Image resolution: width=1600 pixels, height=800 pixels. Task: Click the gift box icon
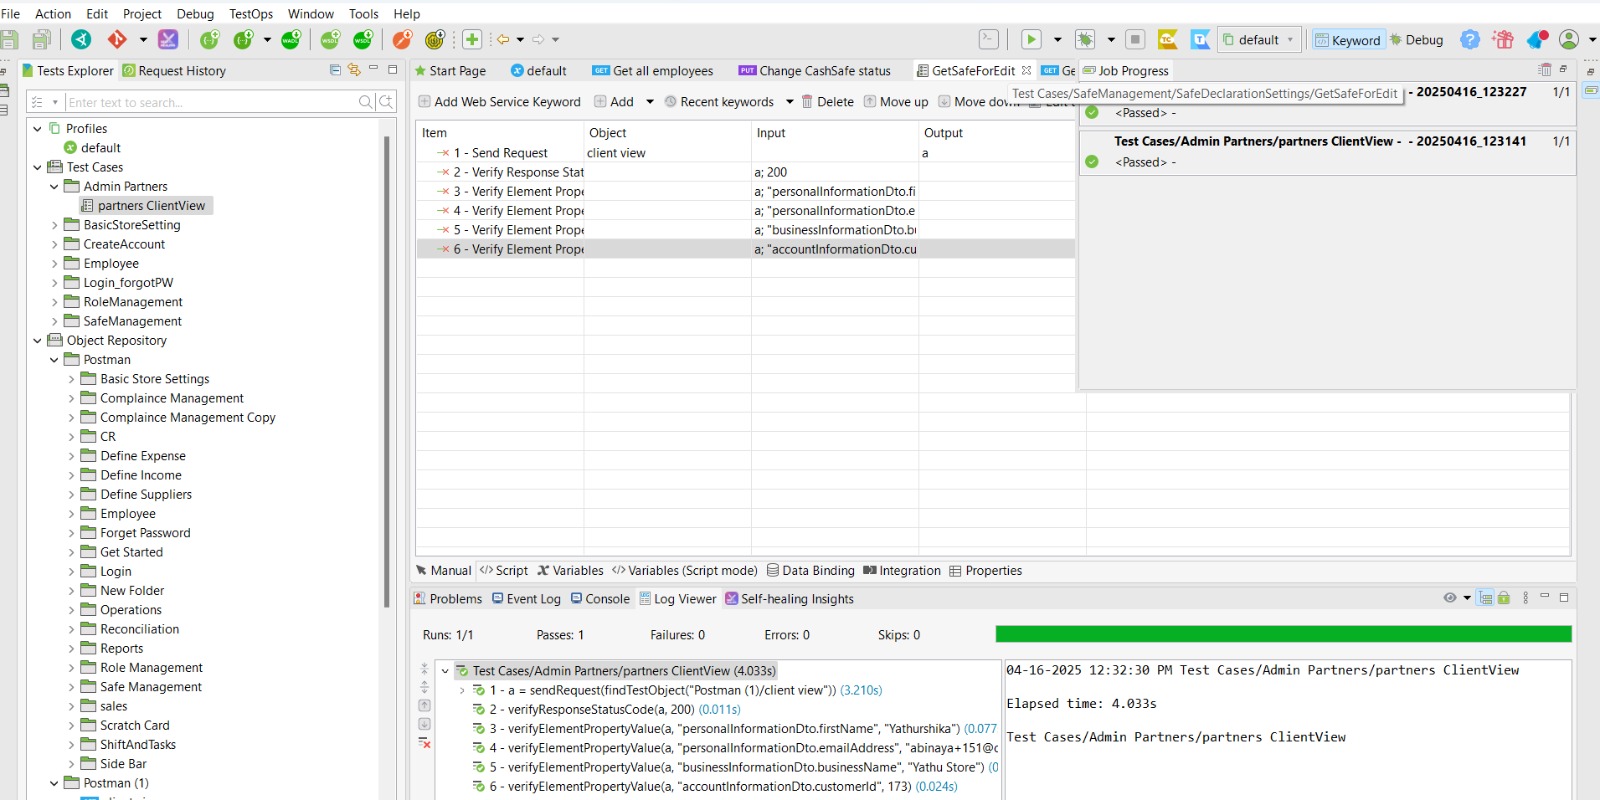pos(1502,39)
